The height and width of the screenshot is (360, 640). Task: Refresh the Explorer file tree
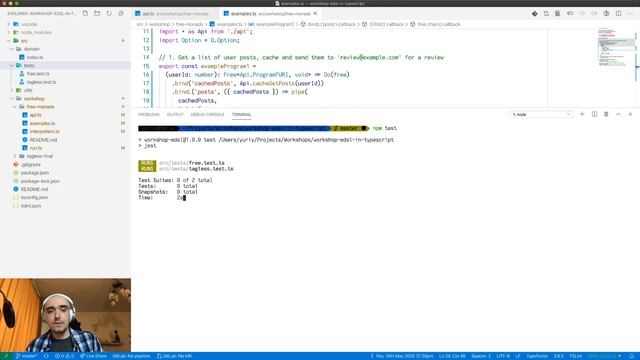109,13
